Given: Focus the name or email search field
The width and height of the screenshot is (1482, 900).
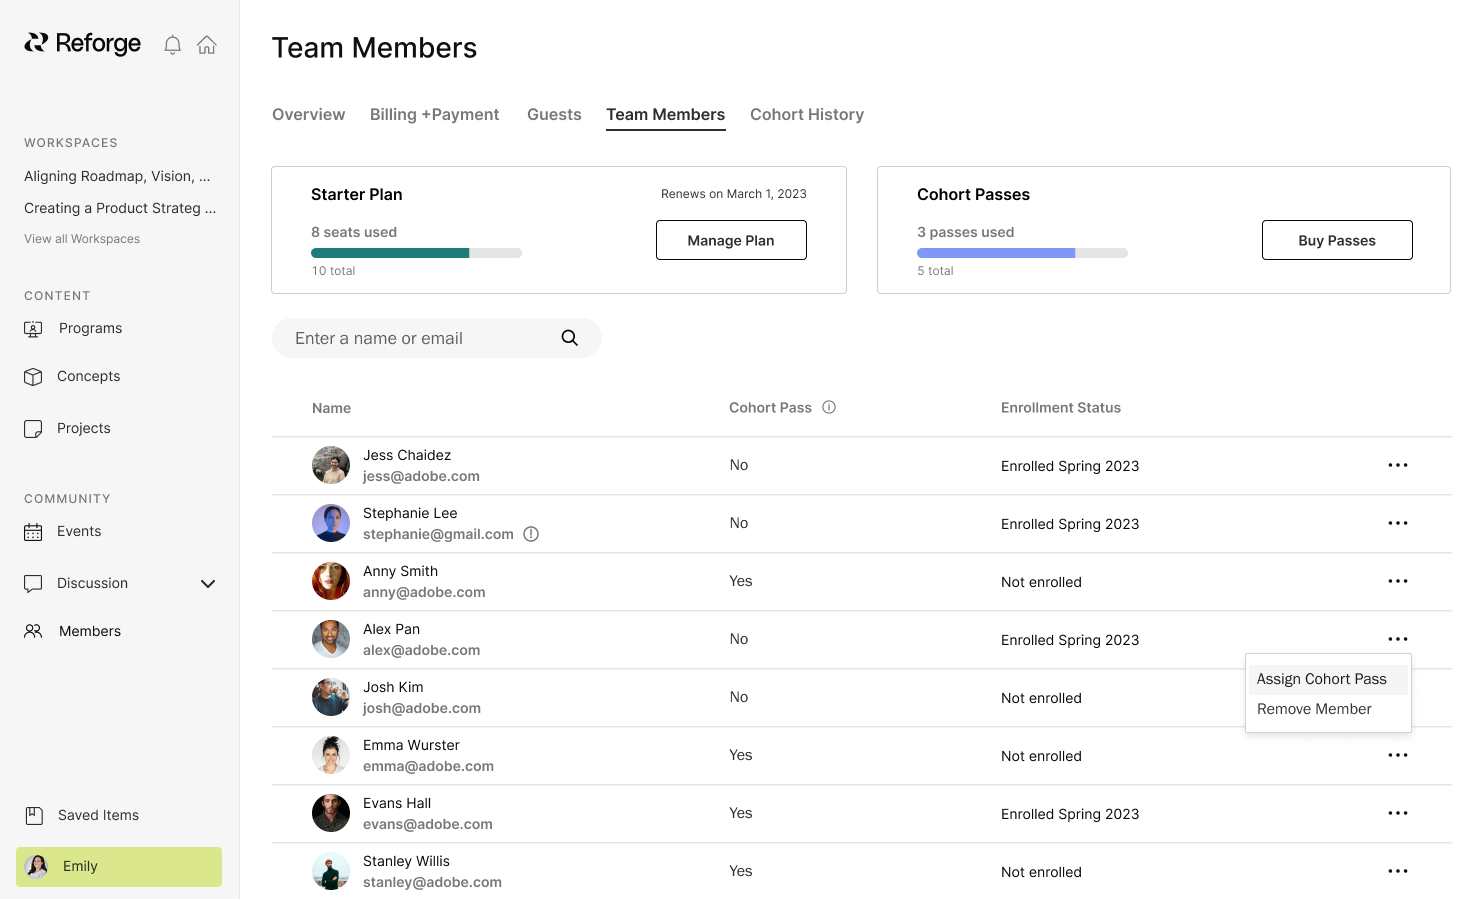Looking at the screenshot, I should 437,338.
